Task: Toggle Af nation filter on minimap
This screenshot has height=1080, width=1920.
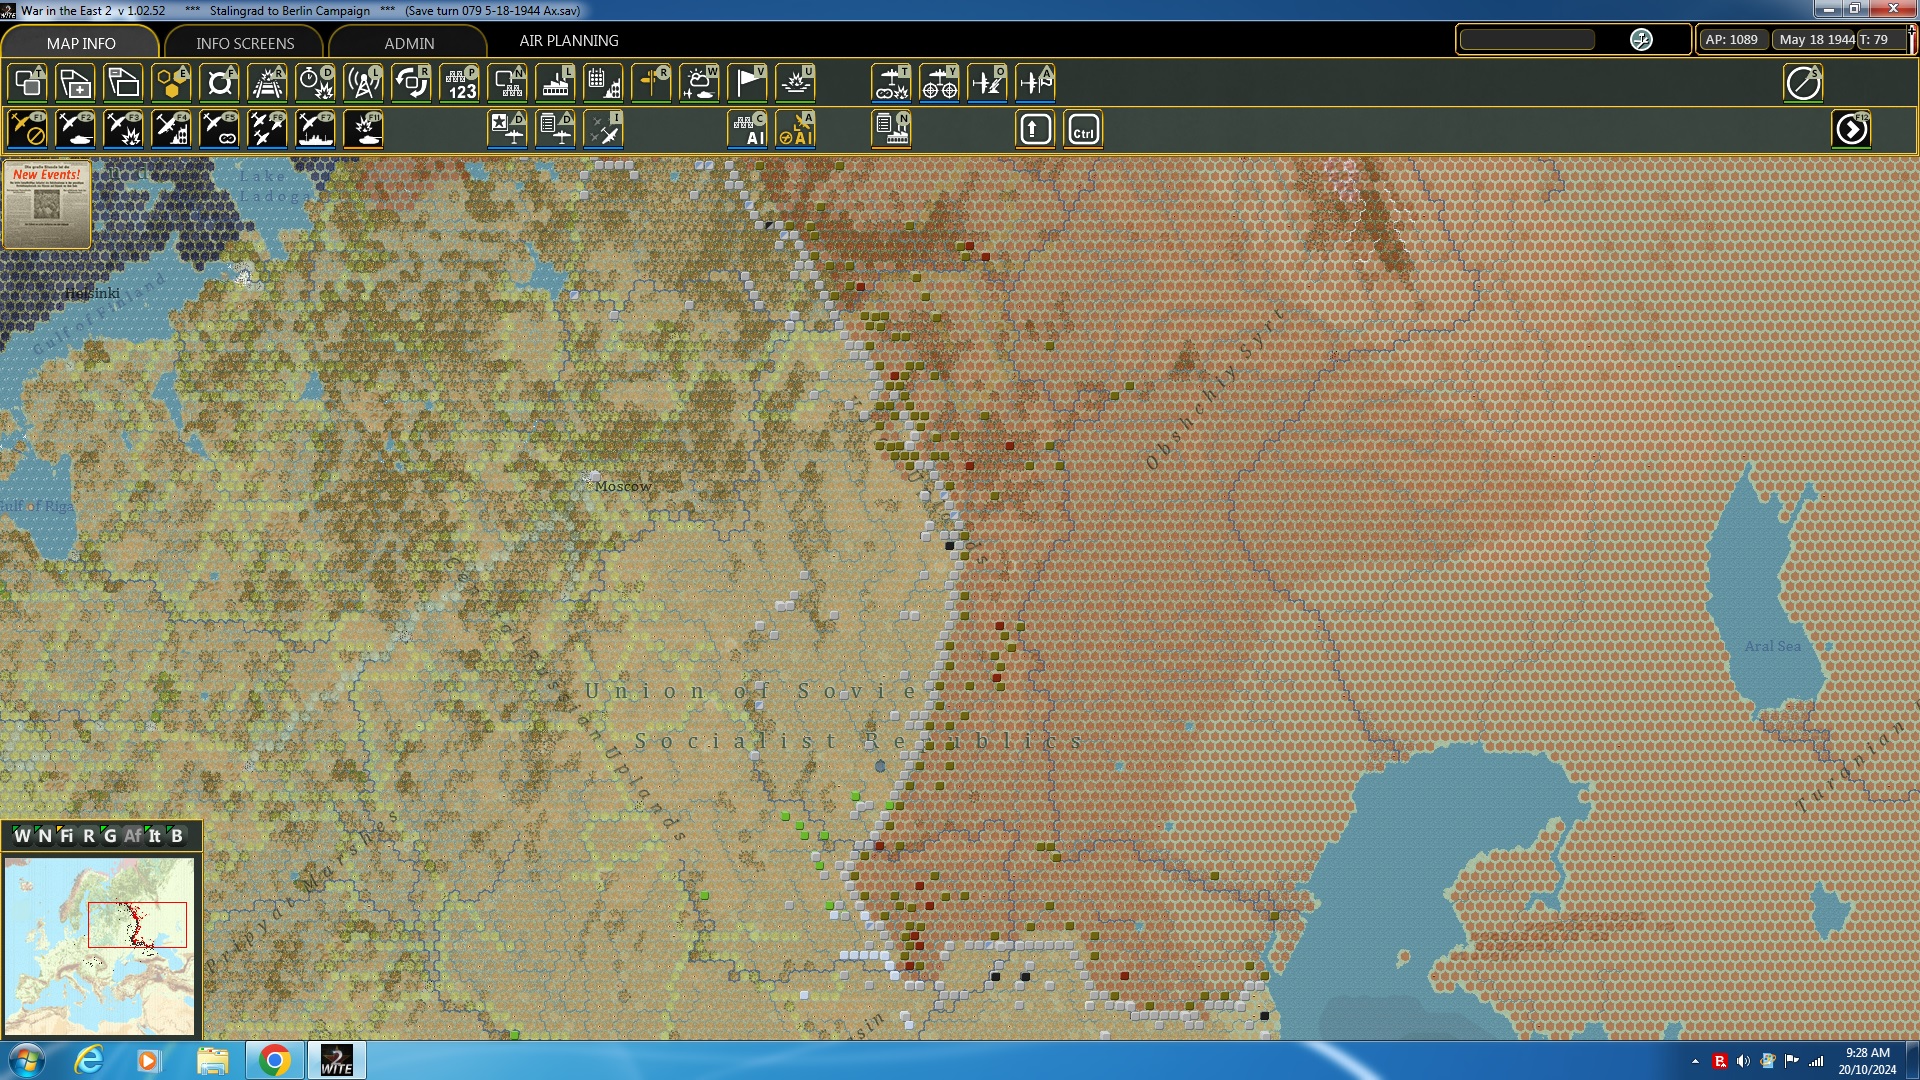Action: click(x=133, y=836)
